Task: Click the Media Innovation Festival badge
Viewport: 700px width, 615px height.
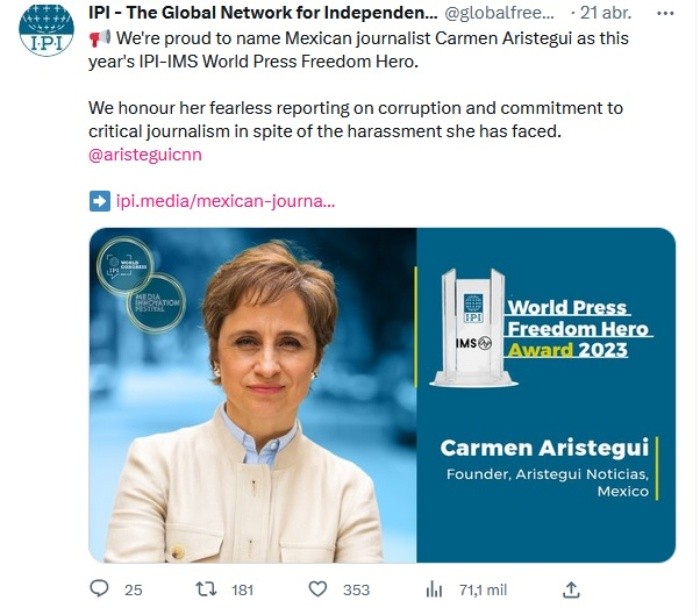Action: click(155, 303)
